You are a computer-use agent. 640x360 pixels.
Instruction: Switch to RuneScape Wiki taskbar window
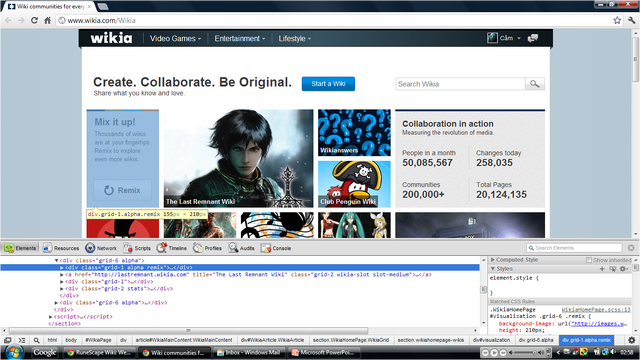coord(99,352)
